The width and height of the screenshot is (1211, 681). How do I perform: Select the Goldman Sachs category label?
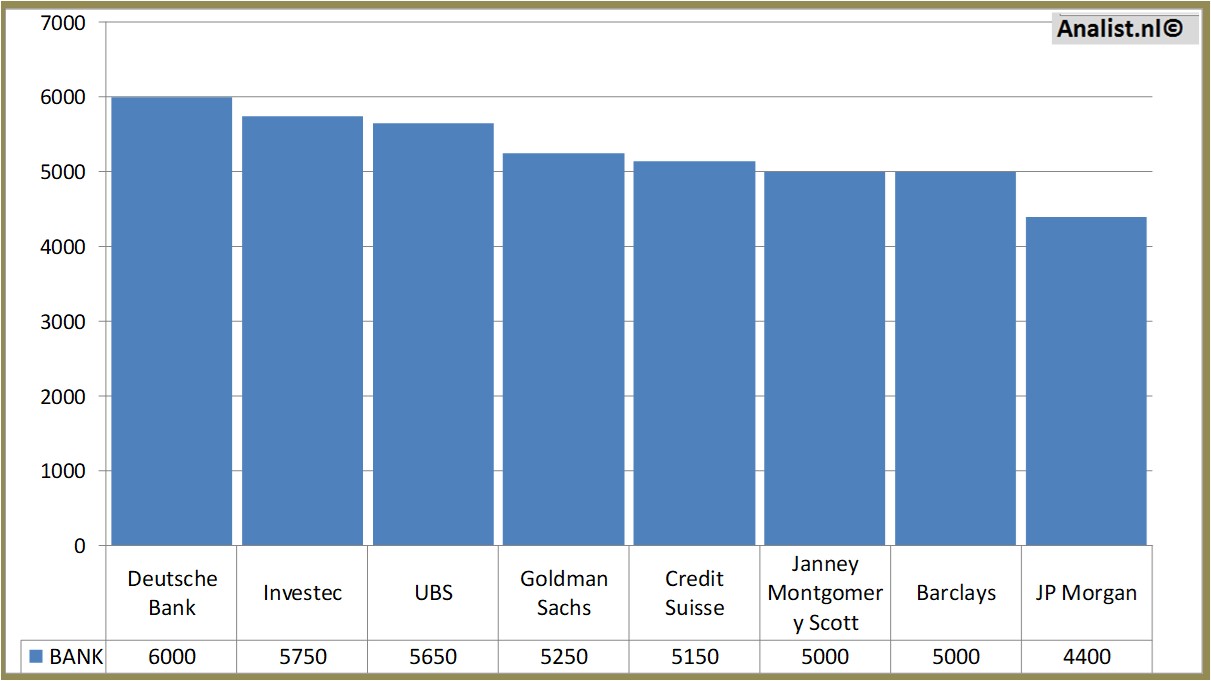tap(564, 593)
